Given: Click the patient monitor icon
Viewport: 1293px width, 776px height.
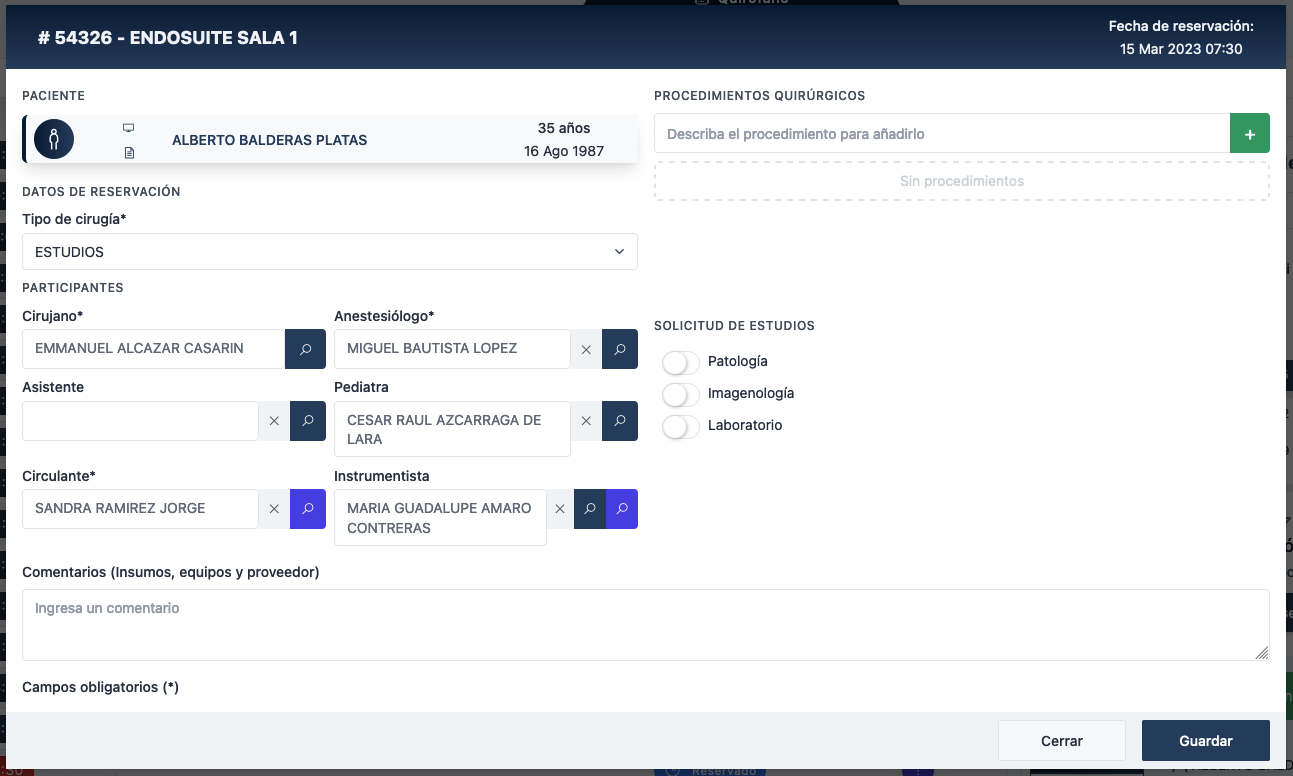Looking at the screenshot, I should [x=129, y=128].
